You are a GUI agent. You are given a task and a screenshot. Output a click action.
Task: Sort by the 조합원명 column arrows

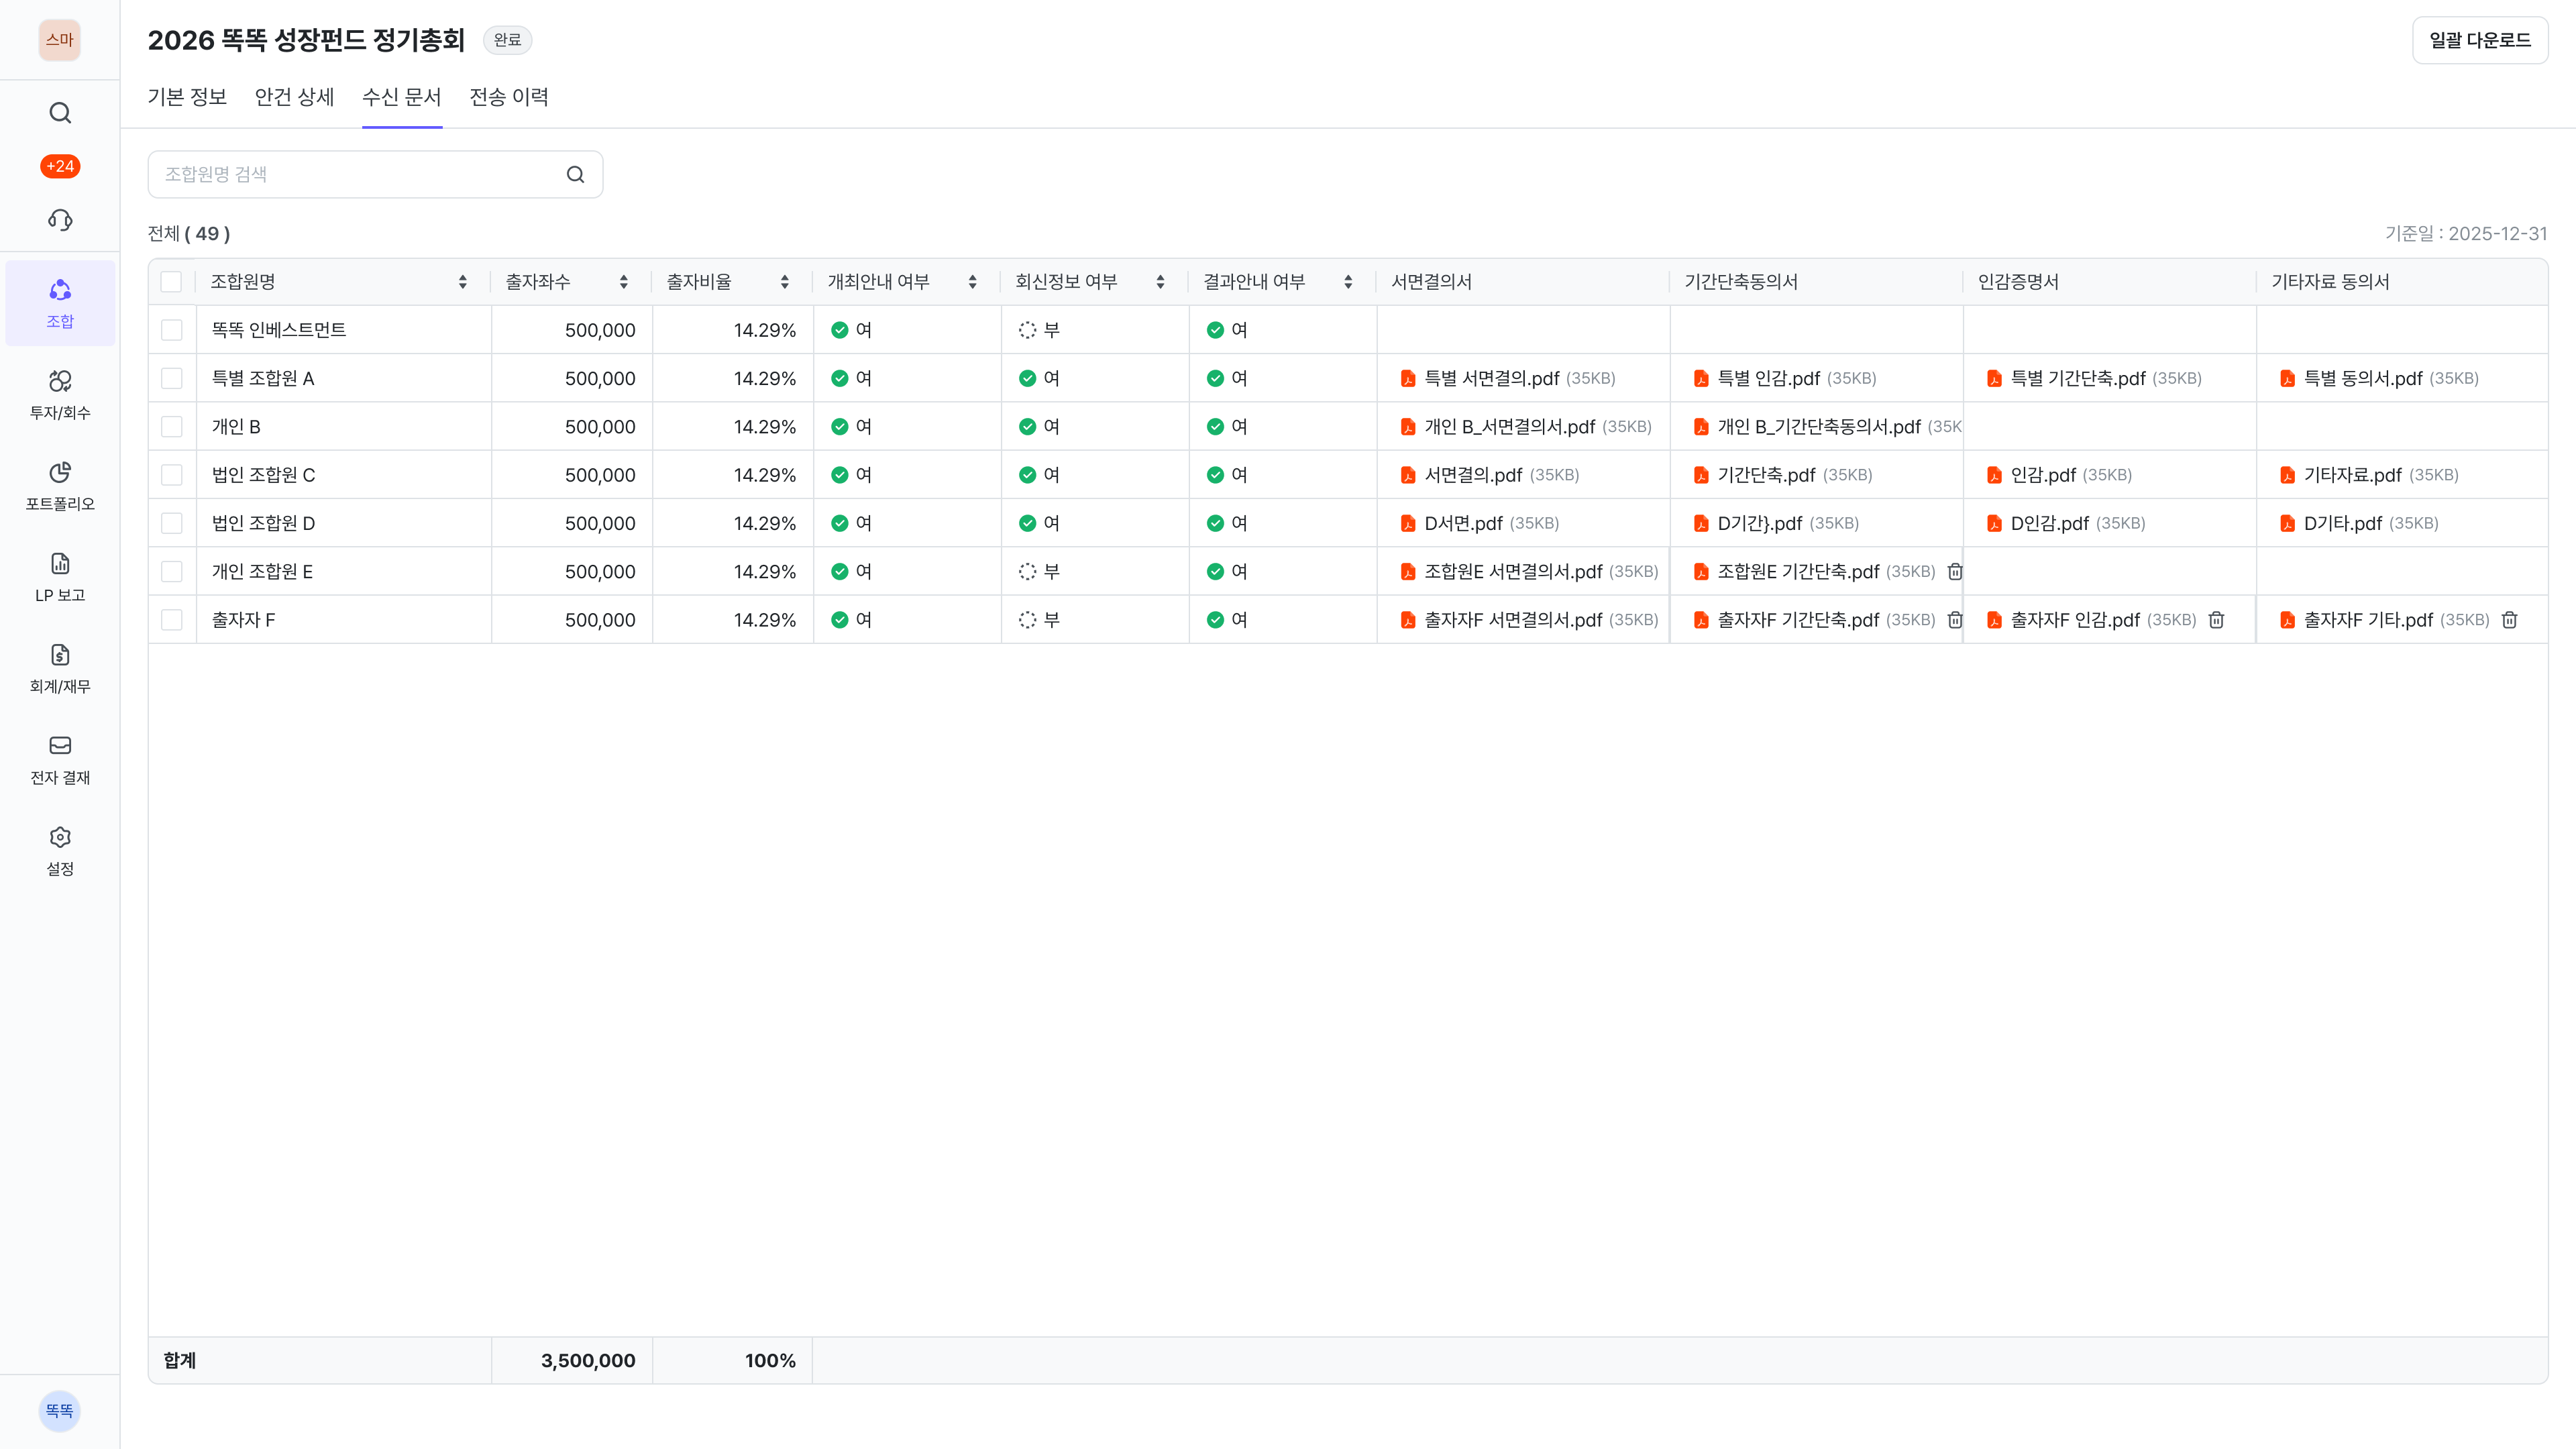point(462,282)
